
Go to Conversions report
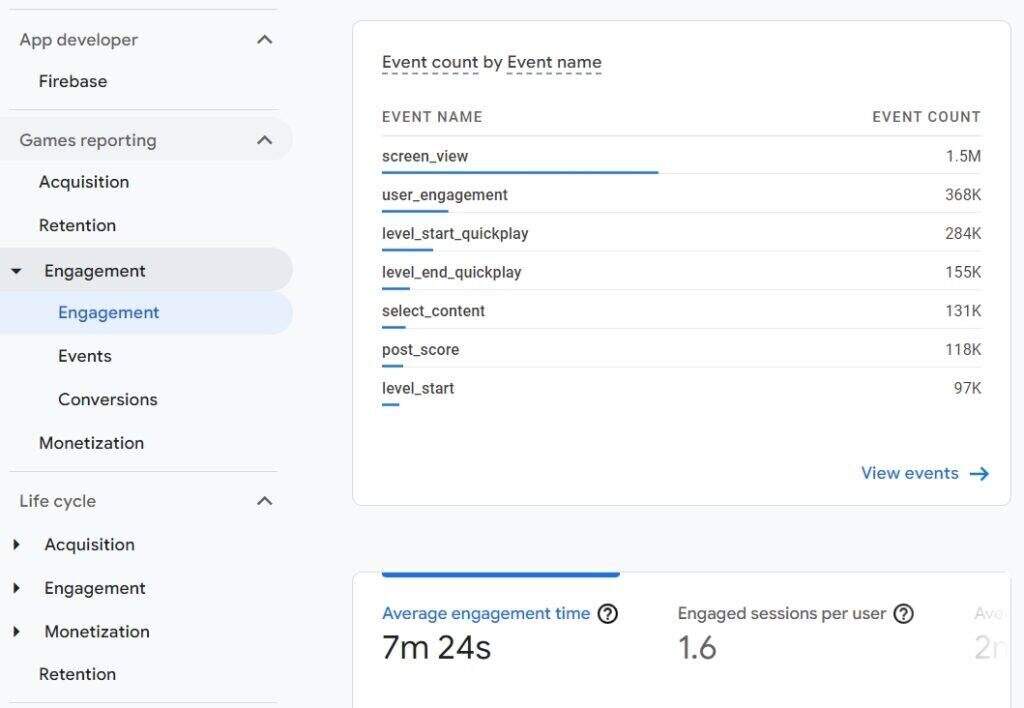(108, 400)
